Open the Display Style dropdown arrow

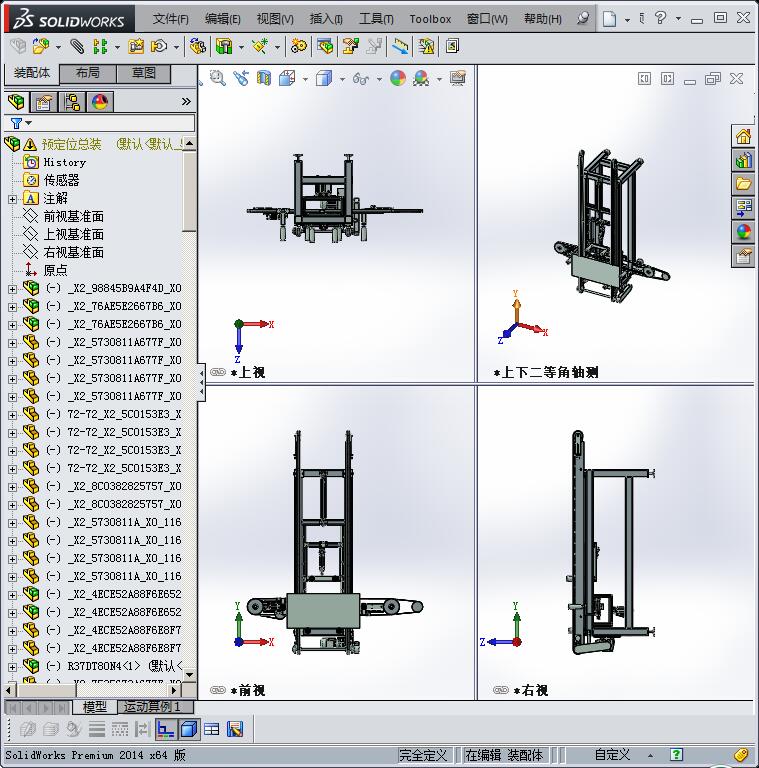point(342,79)
